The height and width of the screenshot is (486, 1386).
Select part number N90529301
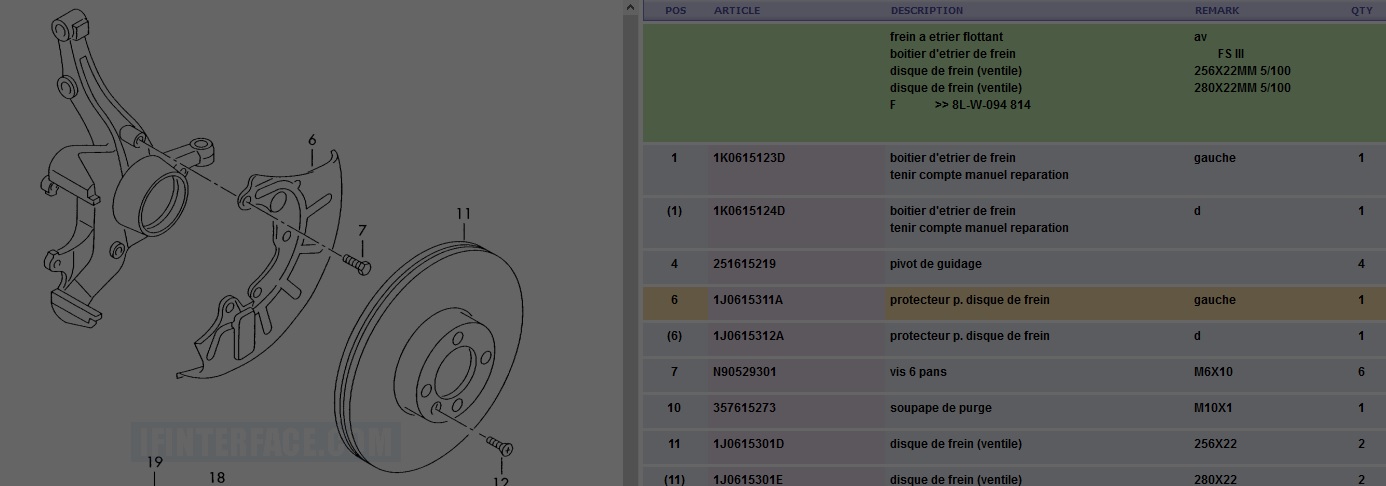(x=745, y=372)
